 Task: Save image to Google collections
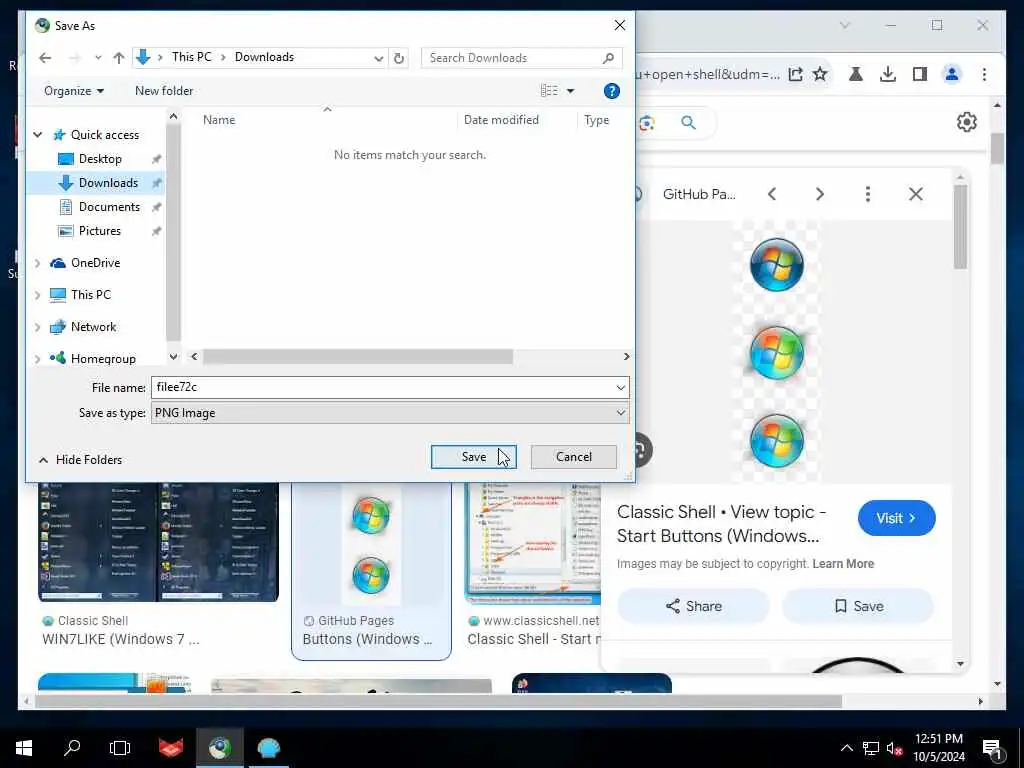point(858,606)
